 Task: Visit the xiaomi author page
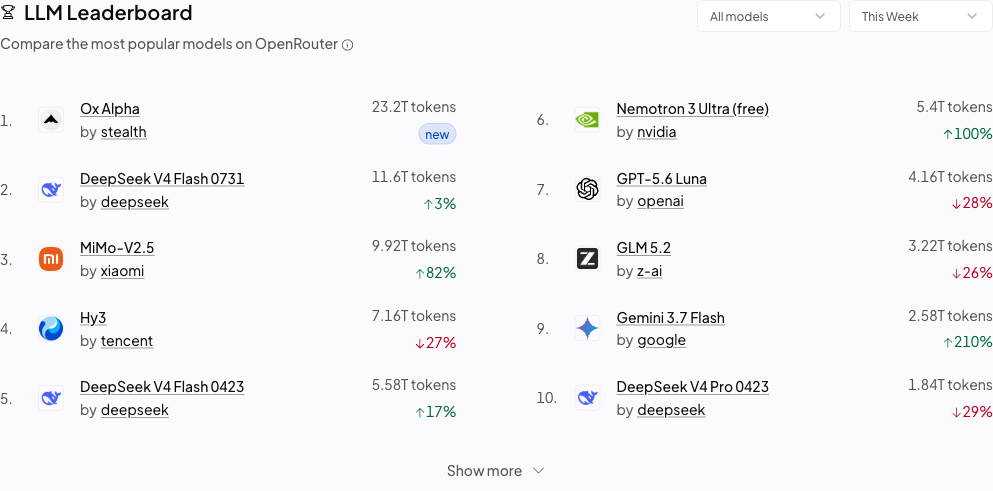(122, 271)
